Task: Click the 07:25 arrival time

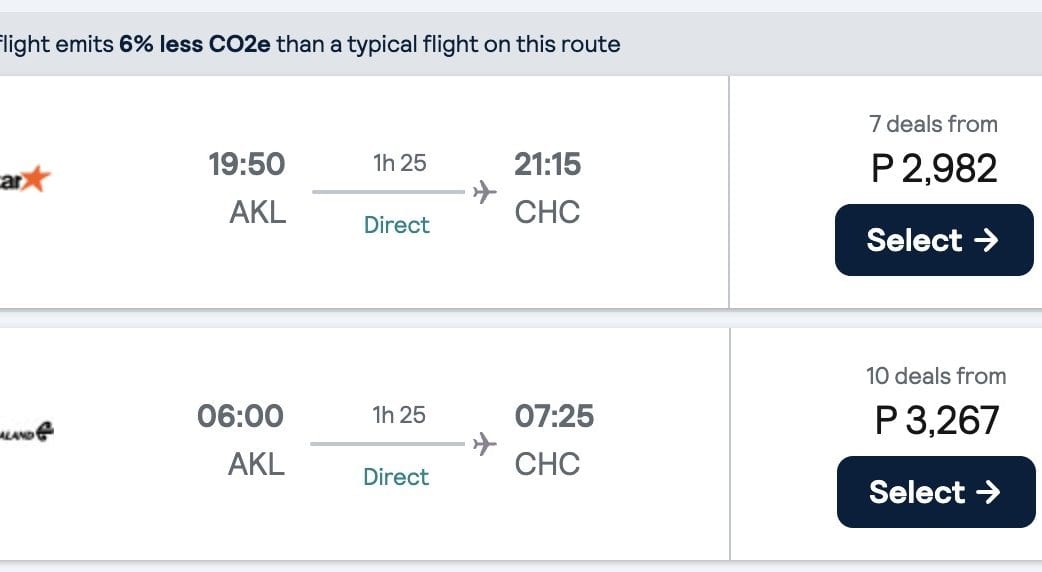Action: (x=554, y=416)
